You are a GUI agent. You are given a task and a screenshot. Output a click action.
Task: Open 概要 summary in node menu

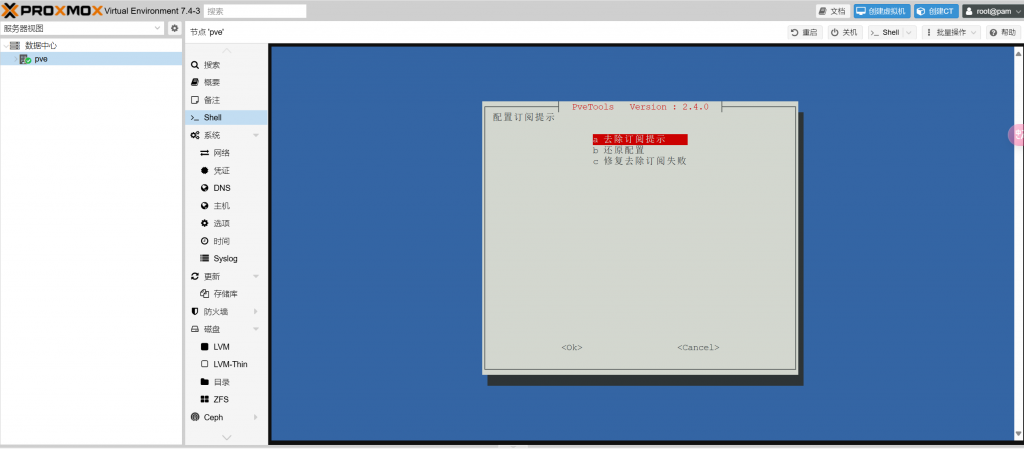pos(227,83)
